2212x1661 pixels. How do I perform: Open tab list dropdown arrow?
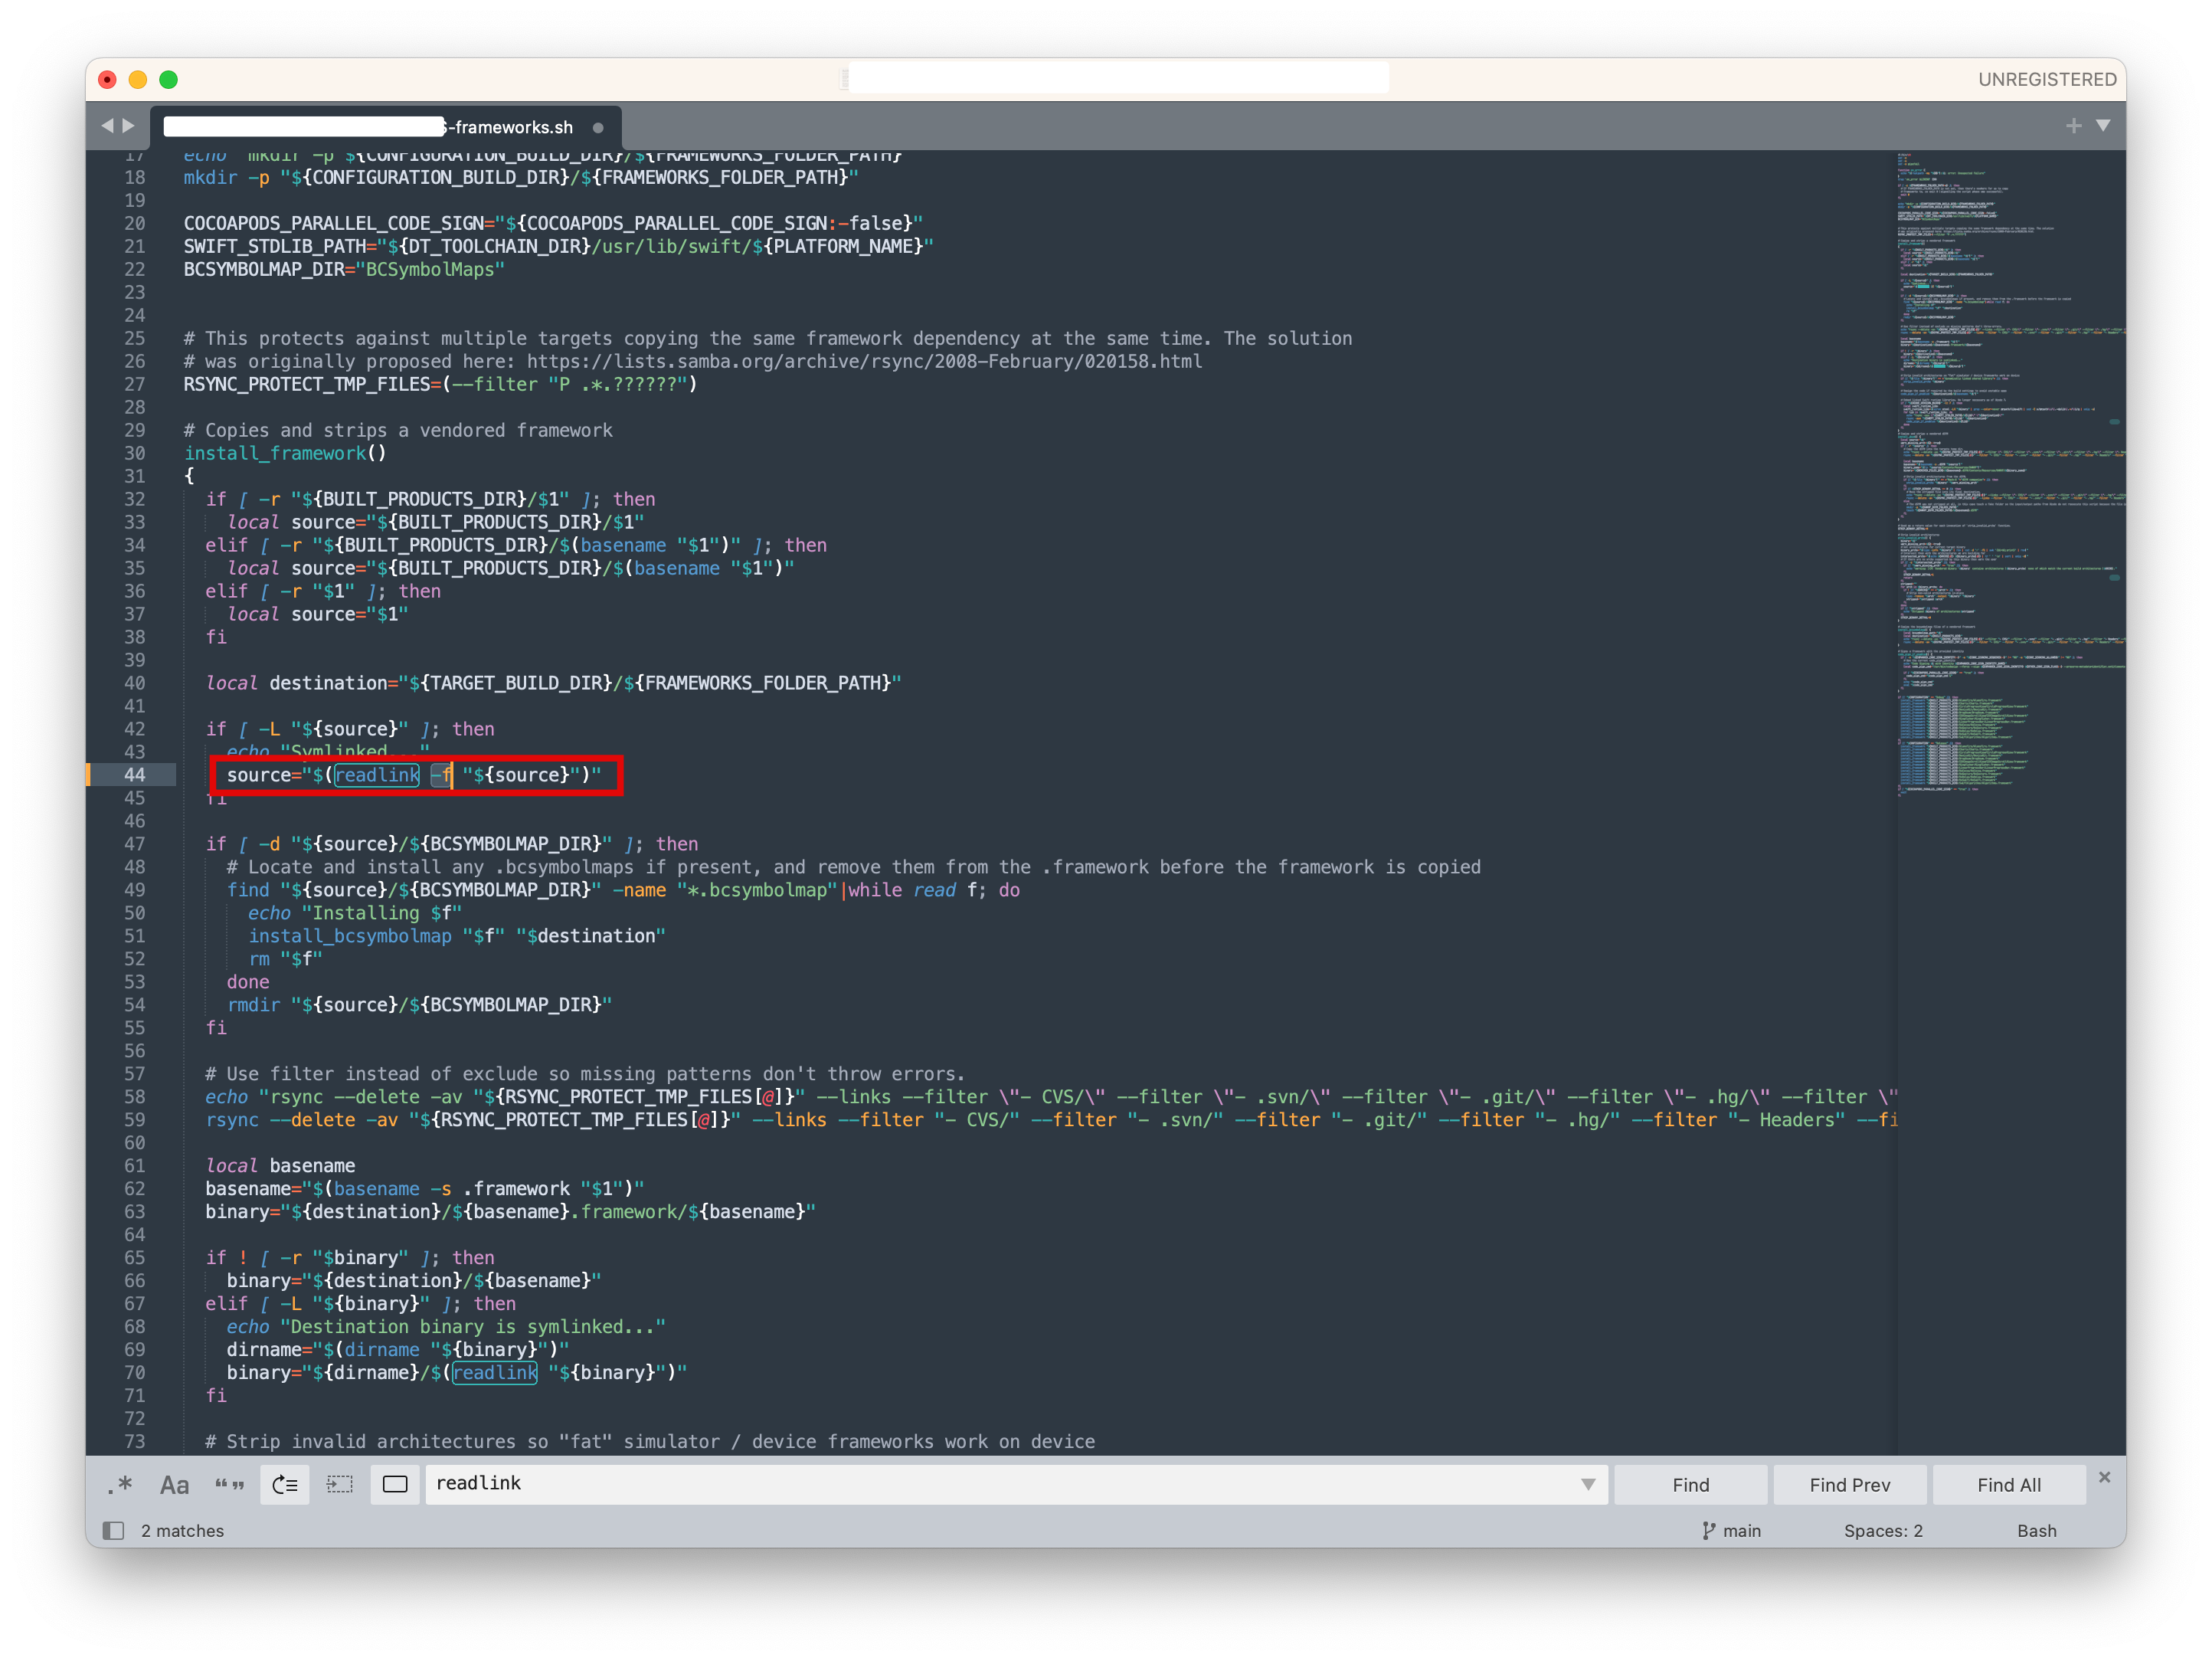(2103, 126)
